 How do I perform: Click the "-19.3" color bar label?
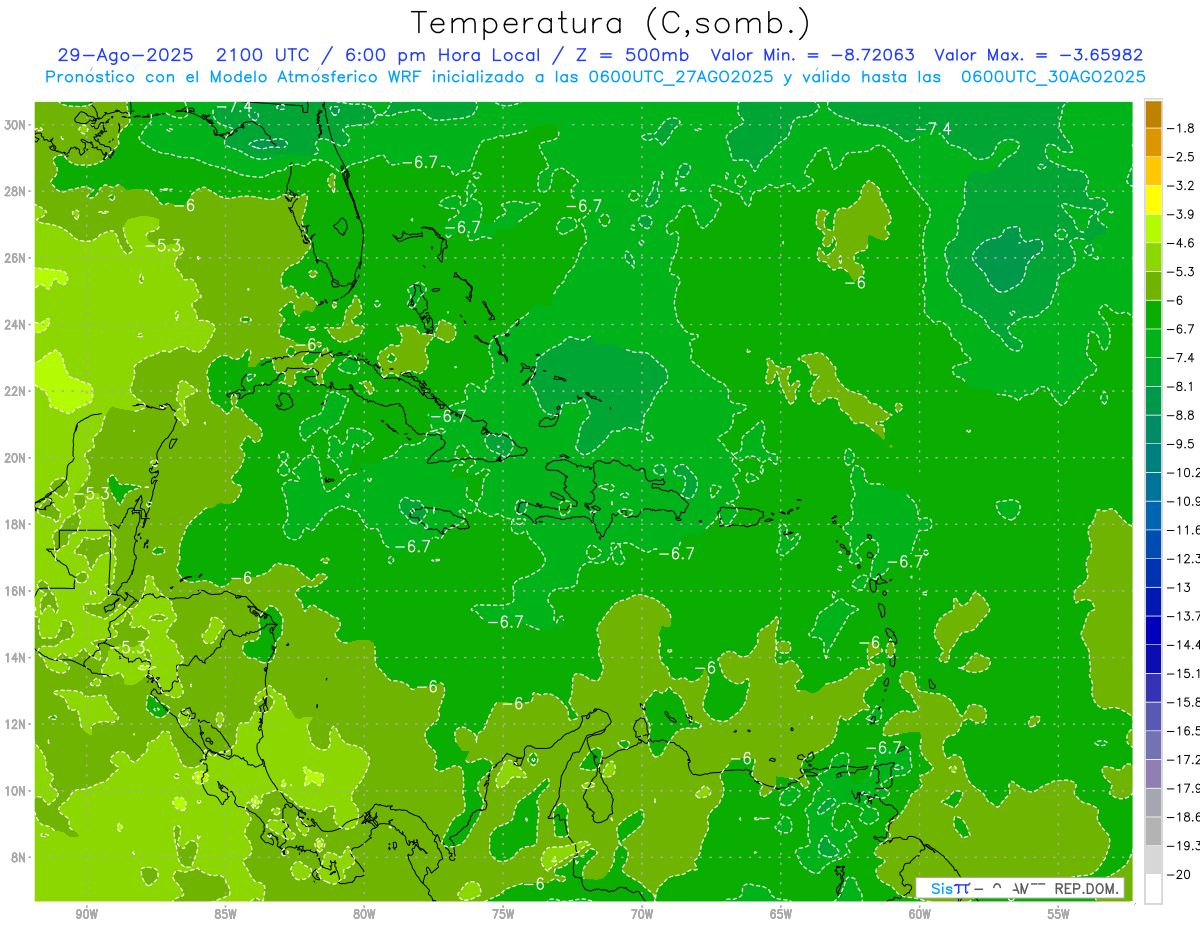pyautogui.click(x=1184, y=846)
